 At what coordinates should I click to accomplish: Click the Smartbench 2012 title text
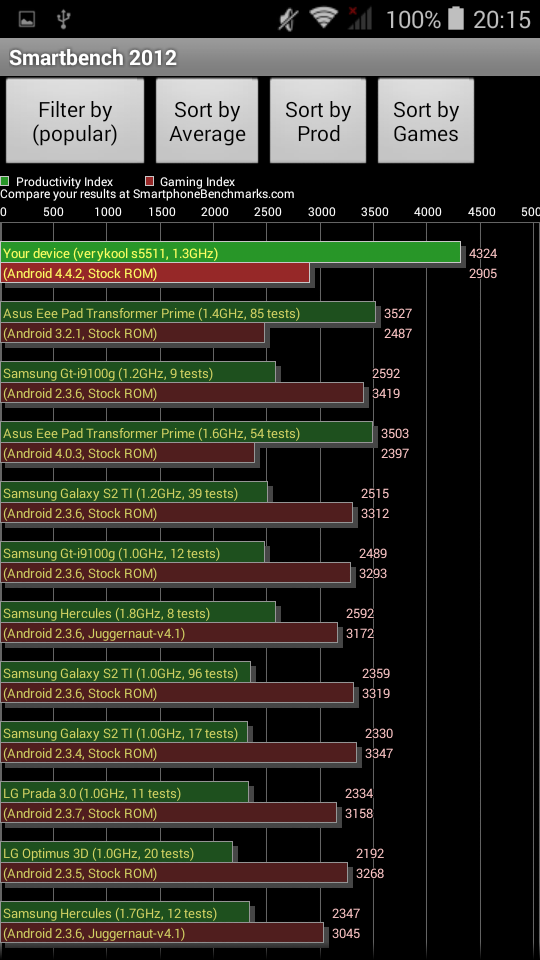[93, 58]
